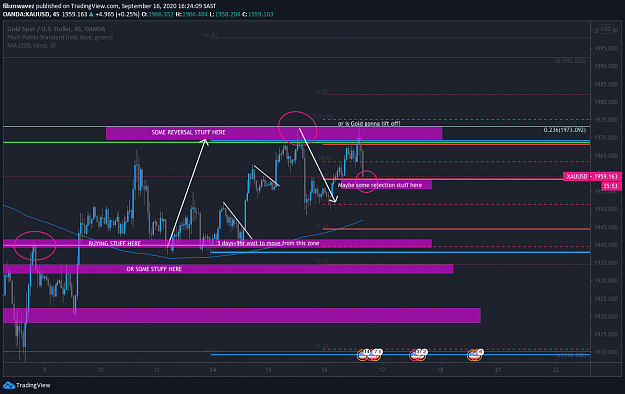Click the 1980.000 price axis value
Viewport: 625px width, 394px height.
tap(607, 102)
